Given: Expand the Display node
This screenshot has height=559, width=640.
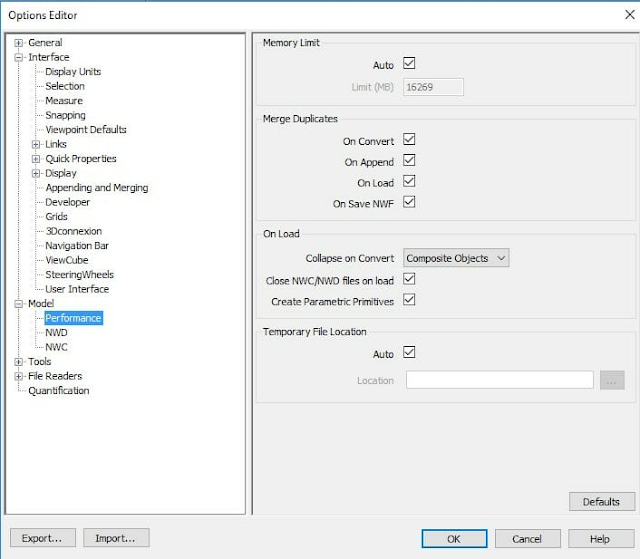Looking at the screenshot, I should tap(36, 173).
